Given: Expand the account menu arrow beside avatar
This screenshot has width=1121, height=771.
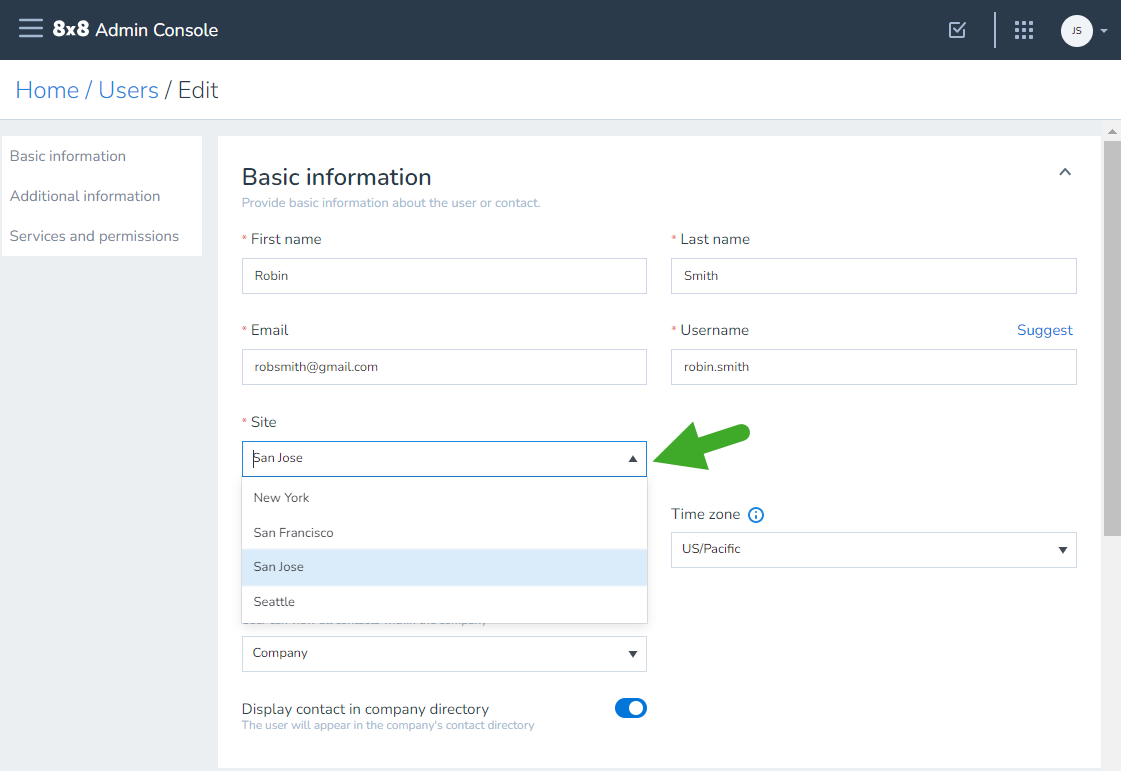Looking at the screenshot, I should tap(1104, 31).
